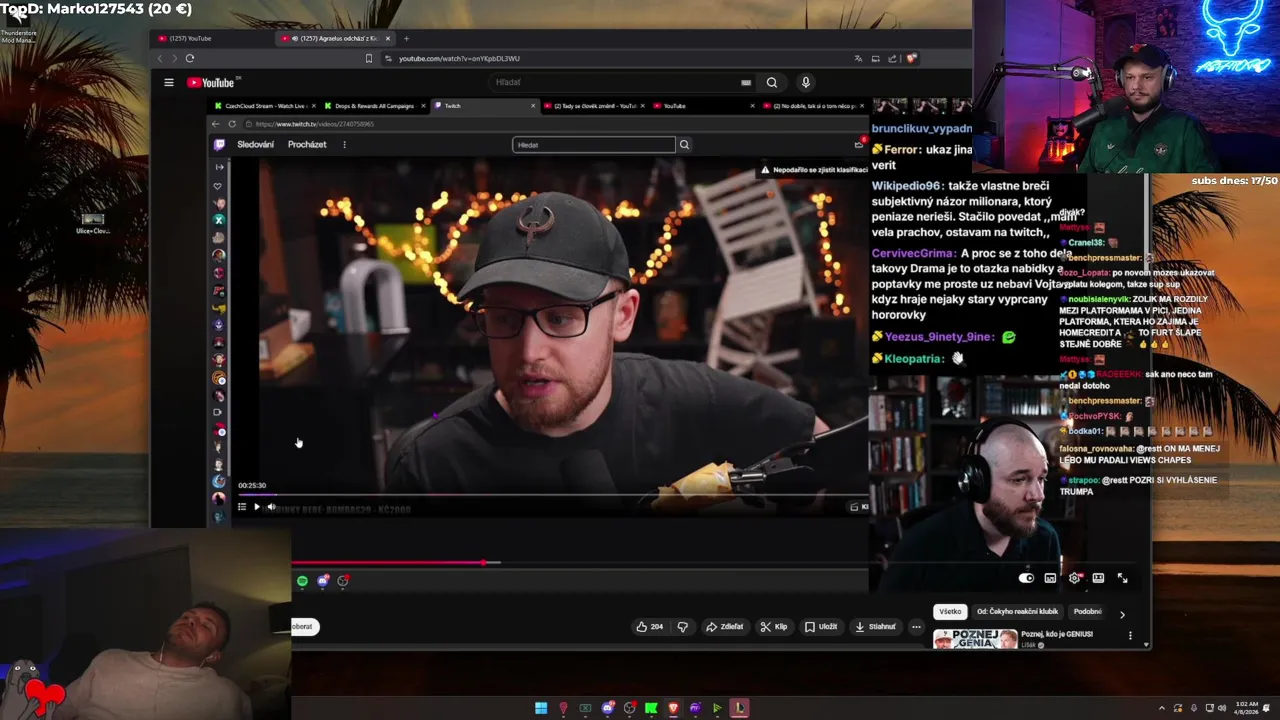
Task: Click the Twitch logo icon
Action: (219, 144)
